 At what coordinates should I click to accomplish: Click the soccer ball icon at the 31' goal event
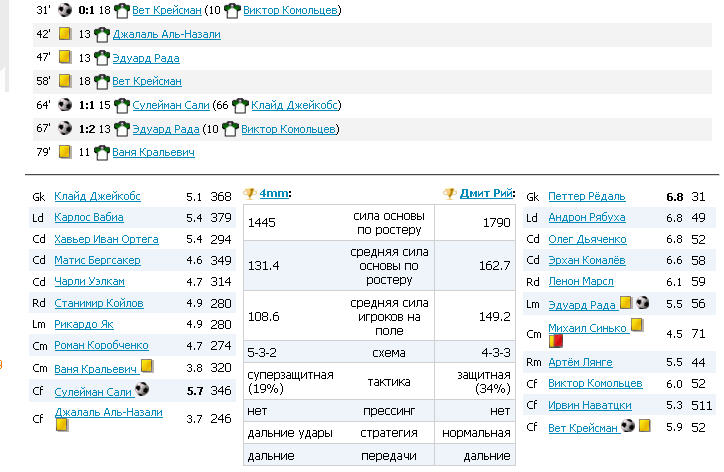click(x=65, y=10)
